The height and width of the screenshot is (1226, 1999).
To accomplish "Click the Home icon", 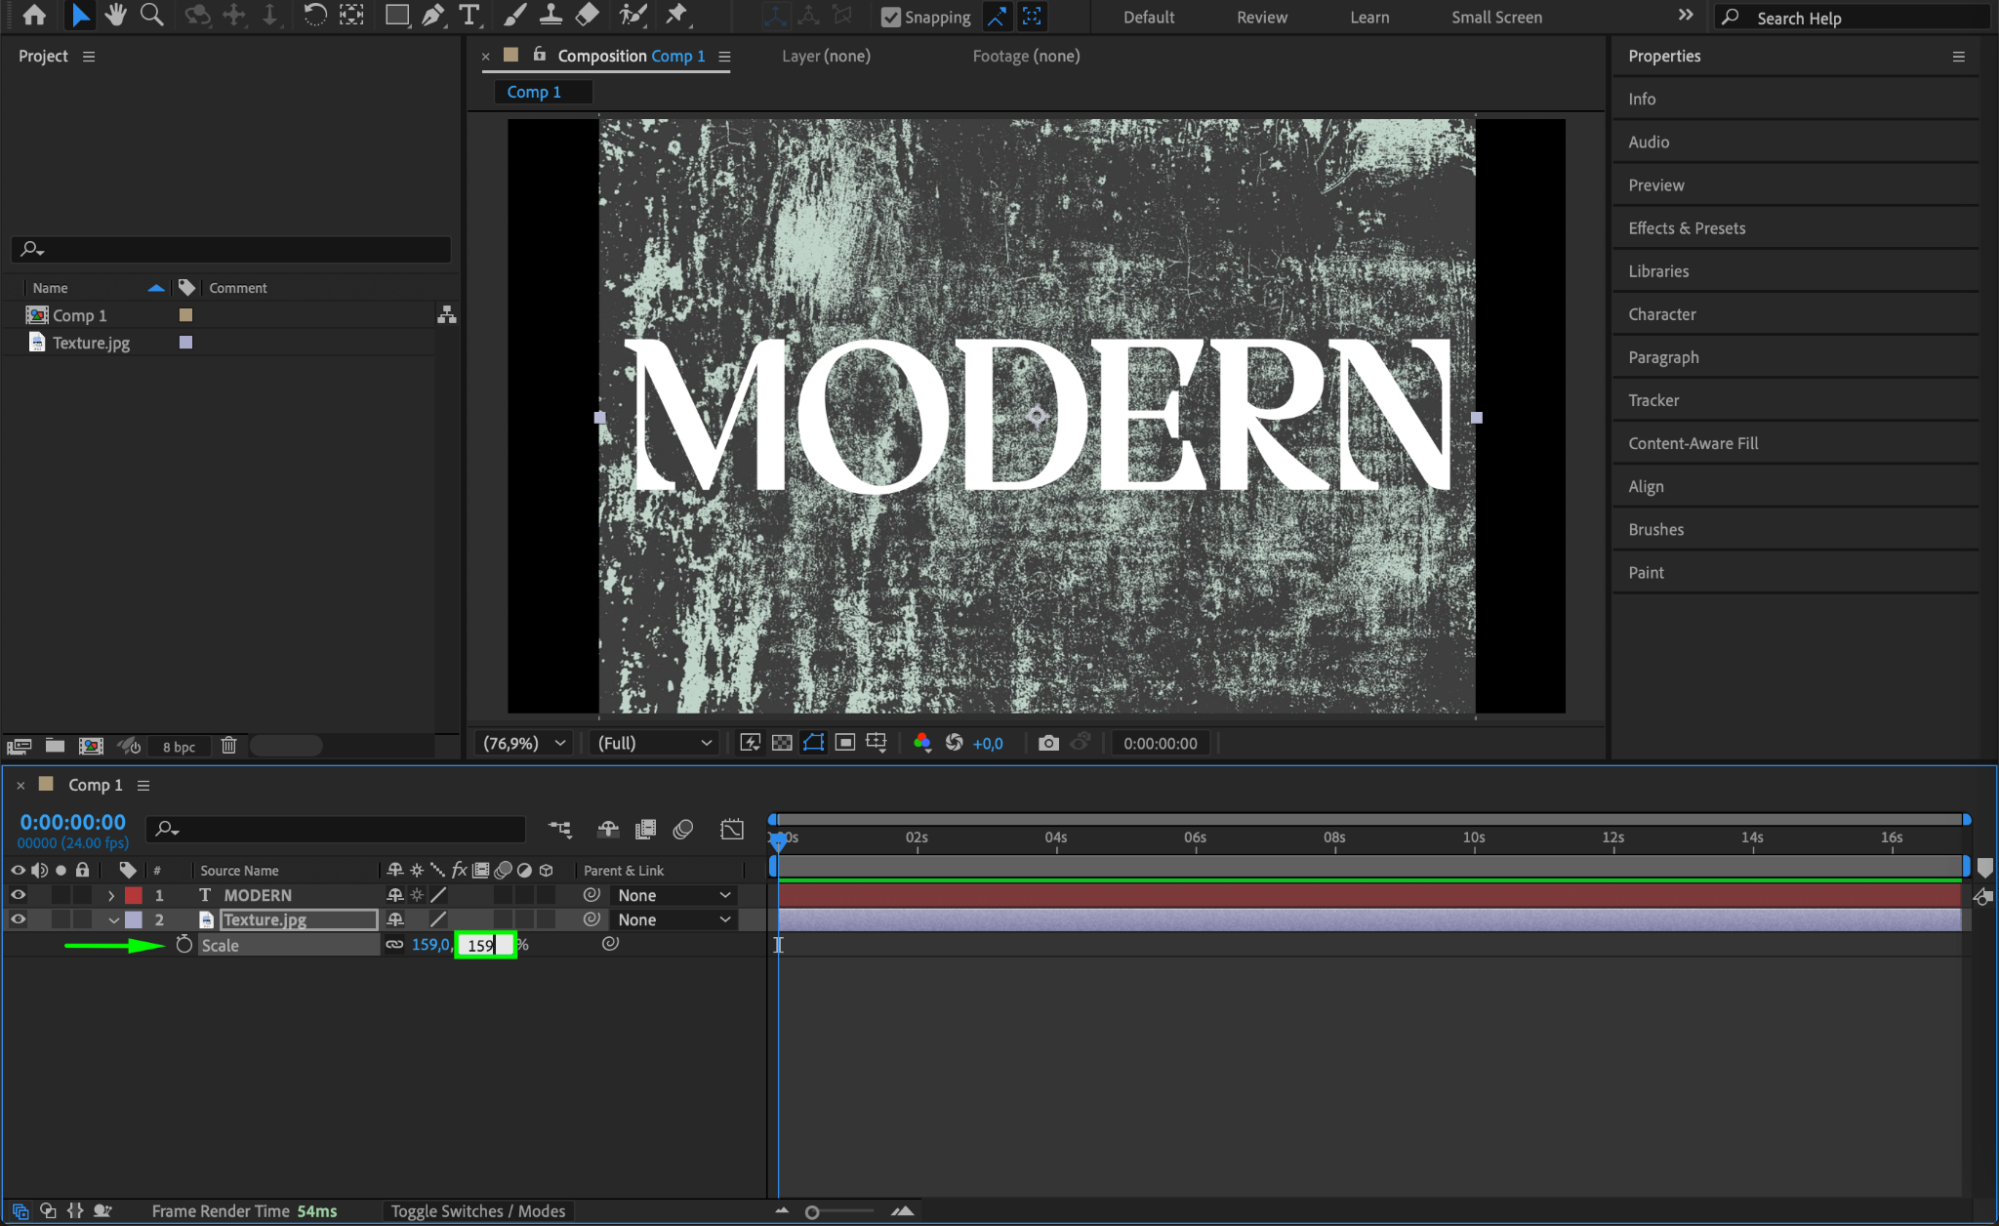I will point(34,15).
